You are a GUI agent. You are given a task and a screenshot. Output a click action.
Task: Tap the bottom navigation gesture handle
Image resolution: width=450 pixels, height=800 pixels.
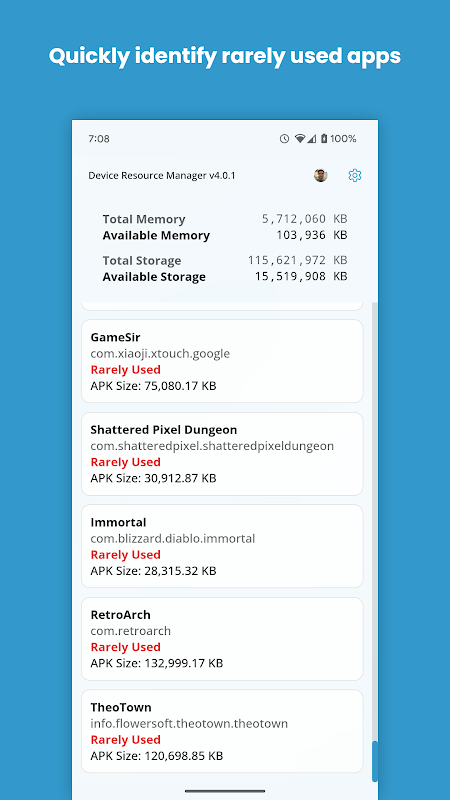click(225, 791)
